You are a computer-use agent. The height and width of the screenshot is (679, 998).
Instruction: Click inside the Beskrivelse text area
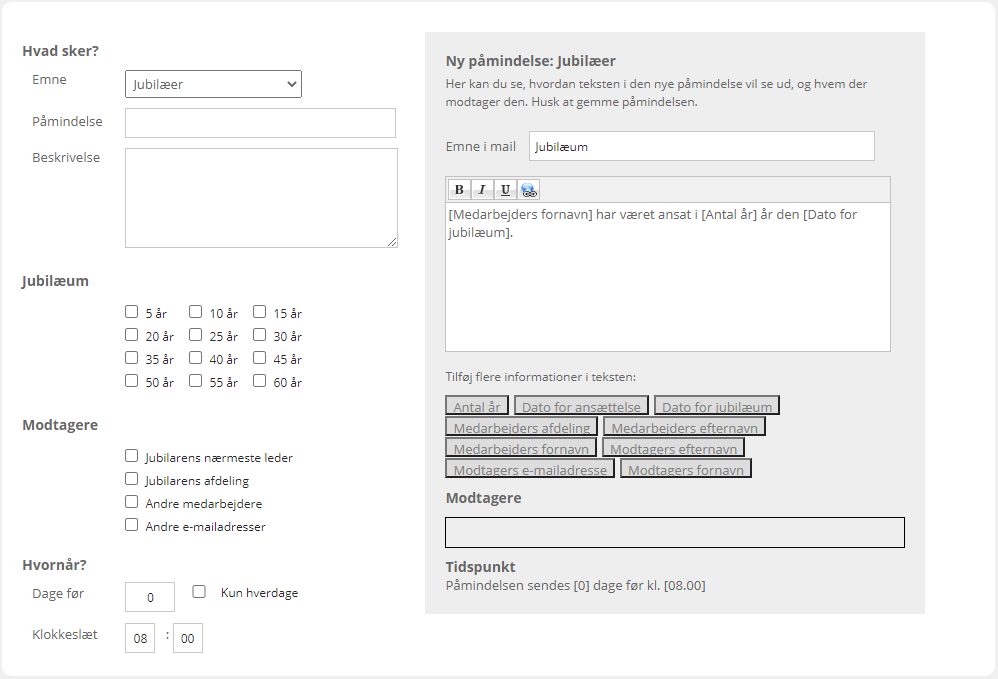pyautogui.click(x=262, y=198)
